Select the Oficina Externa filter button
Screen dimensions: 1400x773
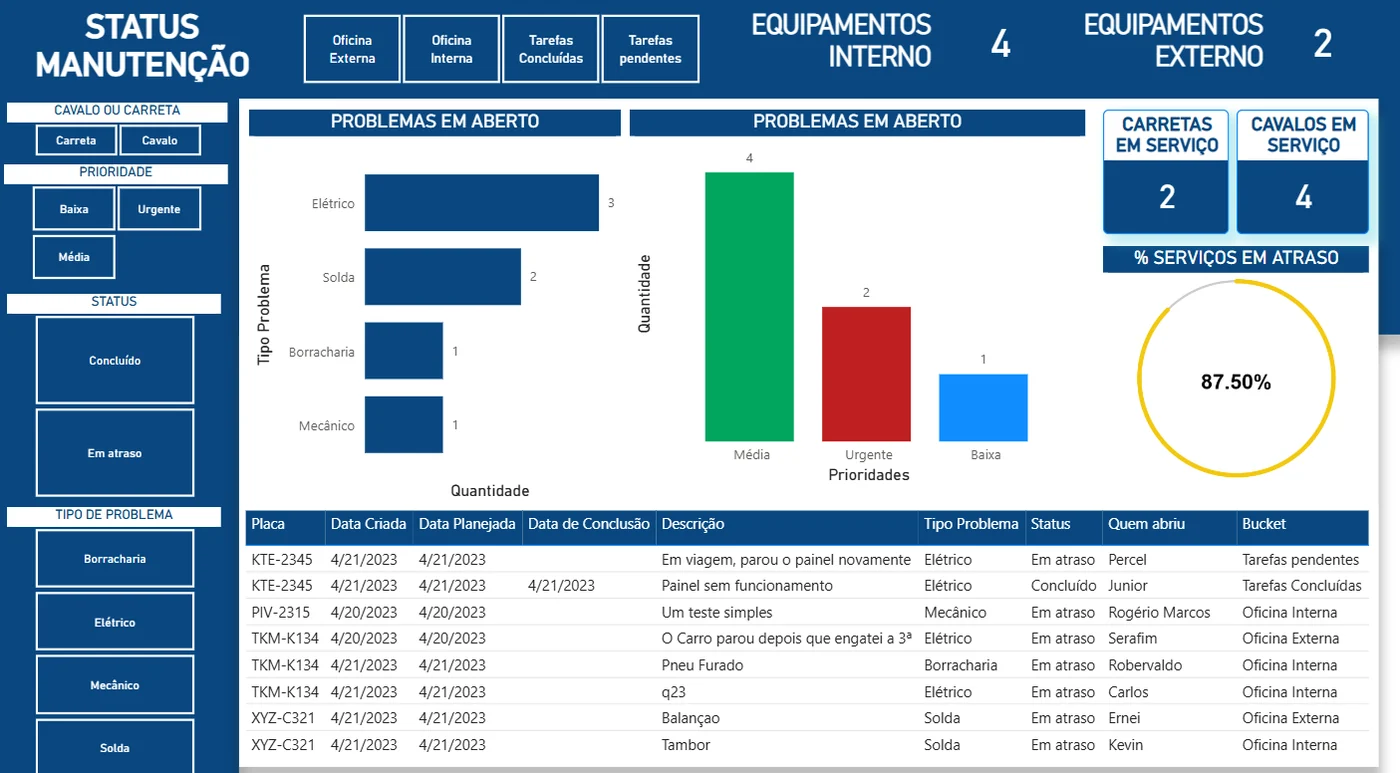[x=352, y=49]
